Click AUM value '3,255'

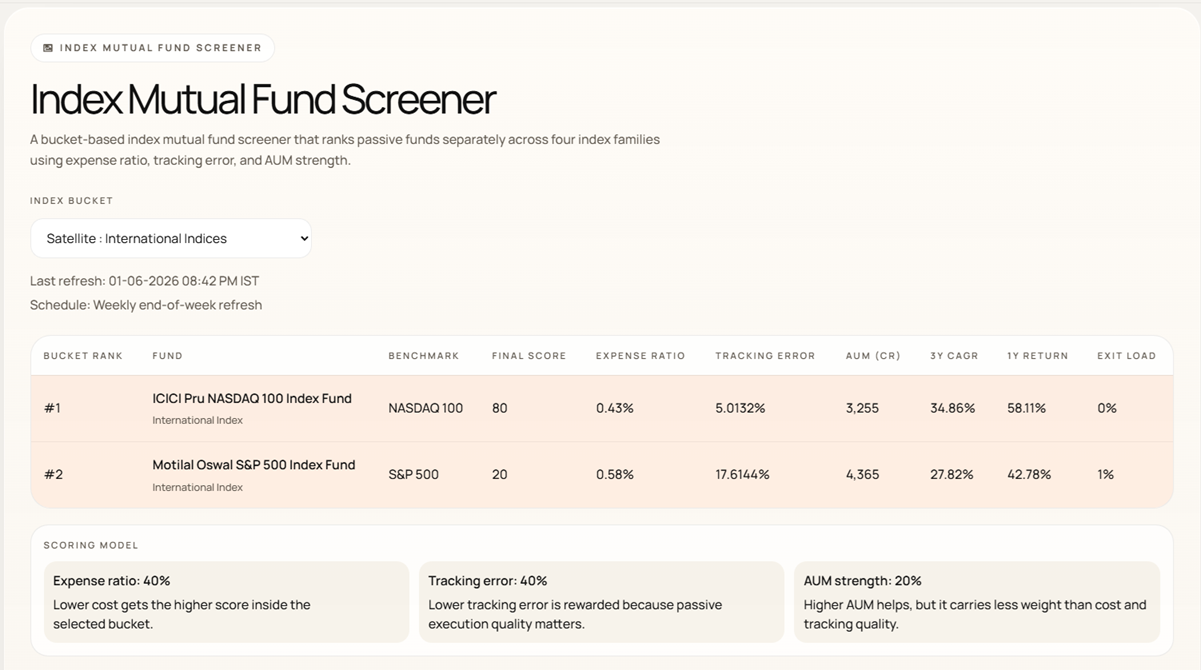coord(863,408)
